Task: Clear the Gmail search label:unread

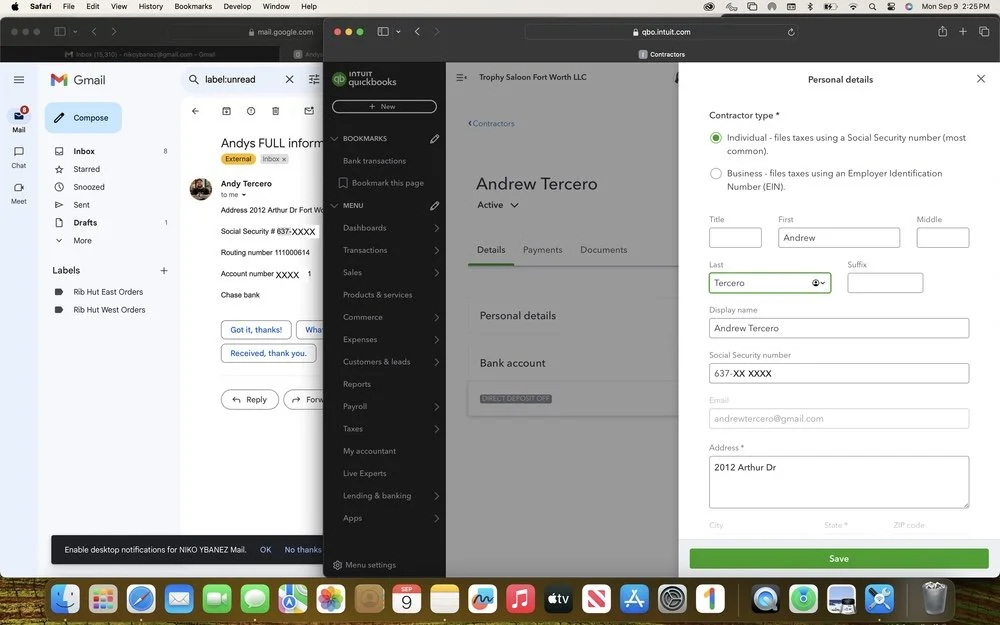Action: (290, 79)
